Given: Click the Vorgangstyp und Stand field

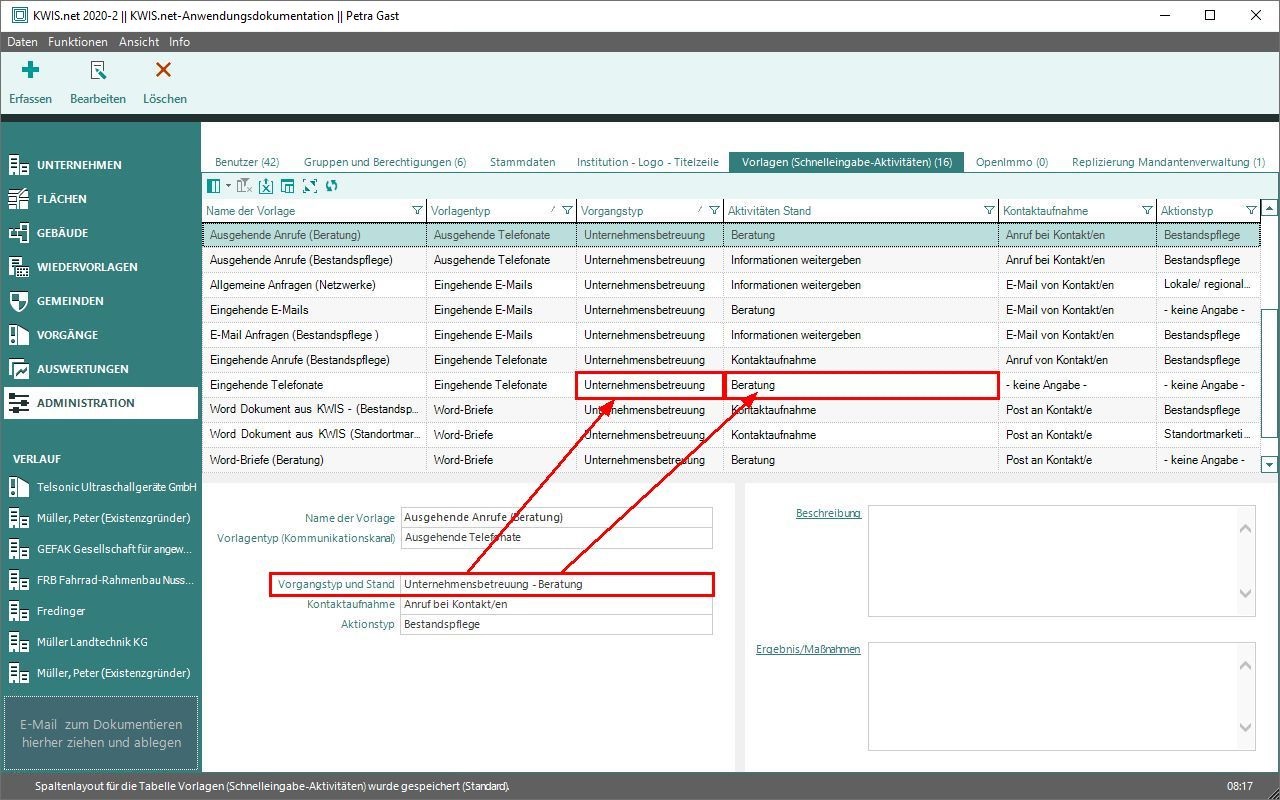Looking at the screenshot, I should [556, 584].
